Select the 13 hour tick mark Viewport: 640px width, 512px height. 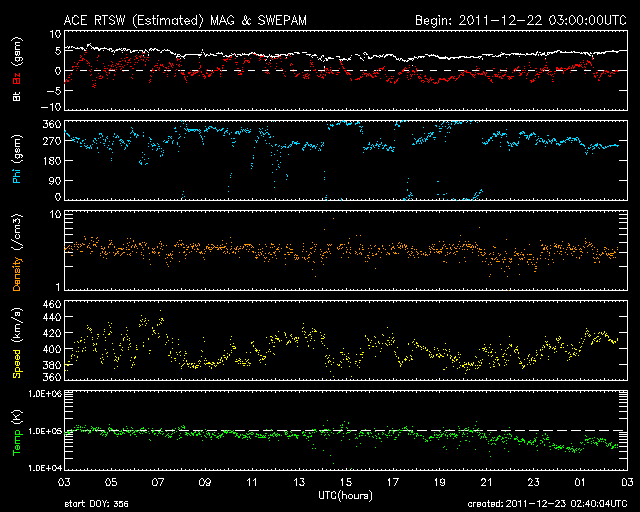pos(299,482)
